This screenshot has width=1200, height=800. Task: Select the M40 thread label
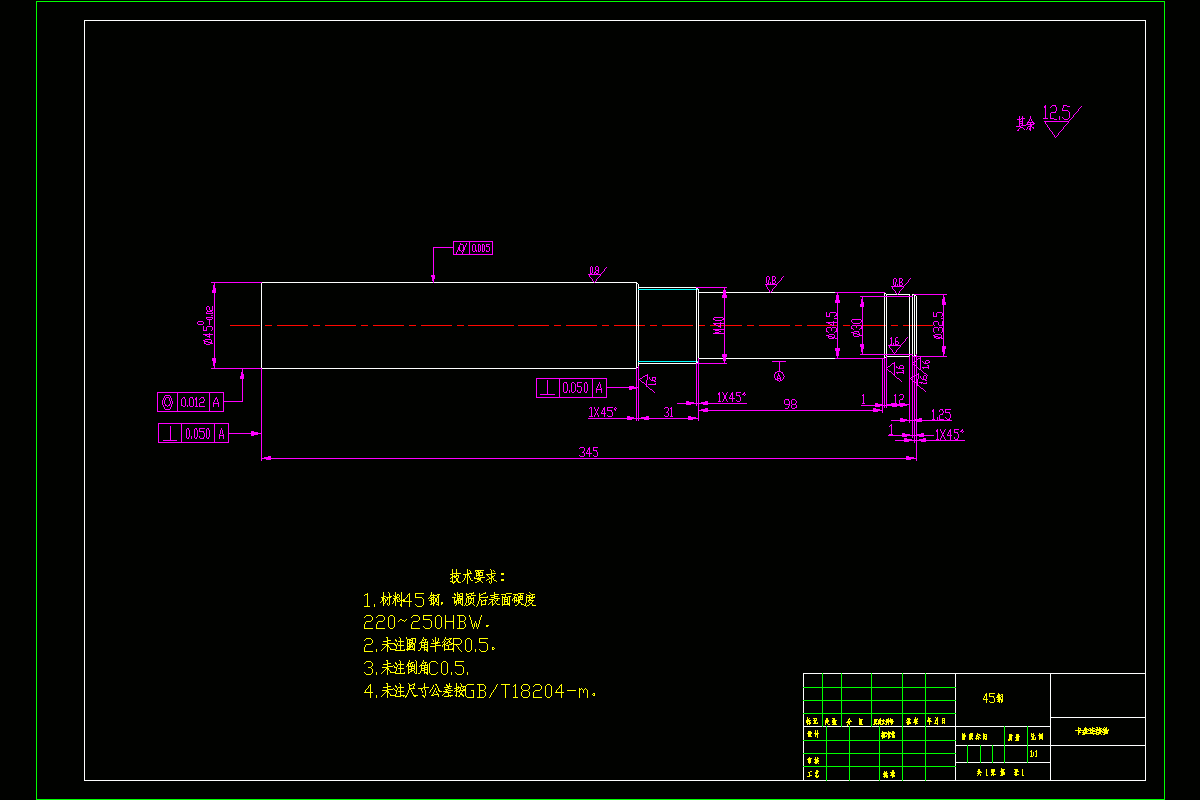718,326
